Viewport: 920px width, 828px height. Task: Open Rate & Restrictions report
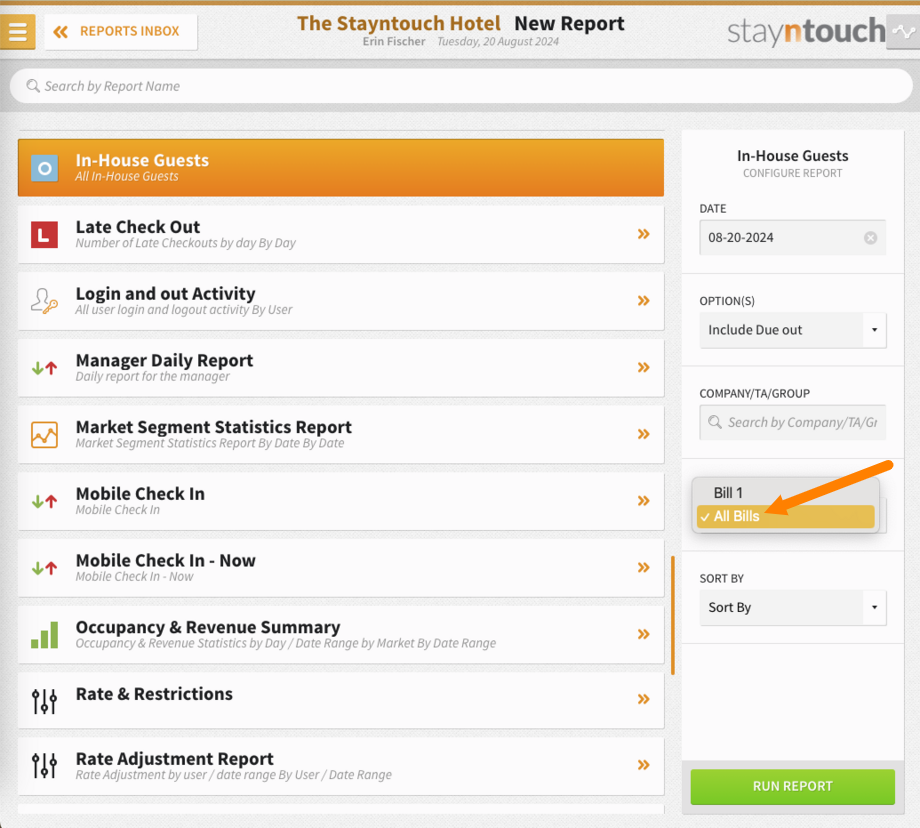point(341,700)
